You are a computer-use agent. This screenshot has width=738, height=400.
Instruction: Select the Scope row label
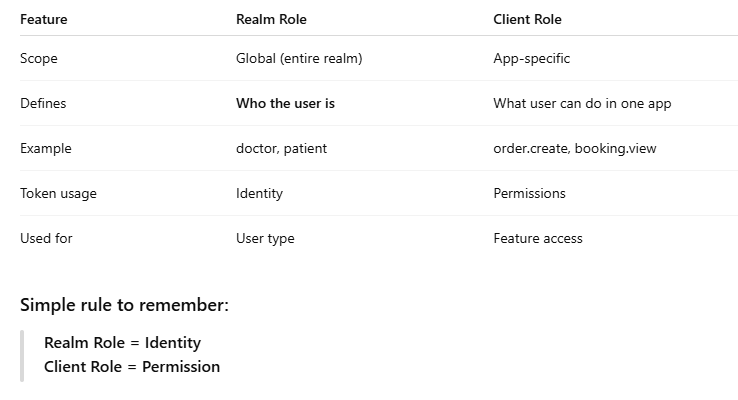(39, 59)
